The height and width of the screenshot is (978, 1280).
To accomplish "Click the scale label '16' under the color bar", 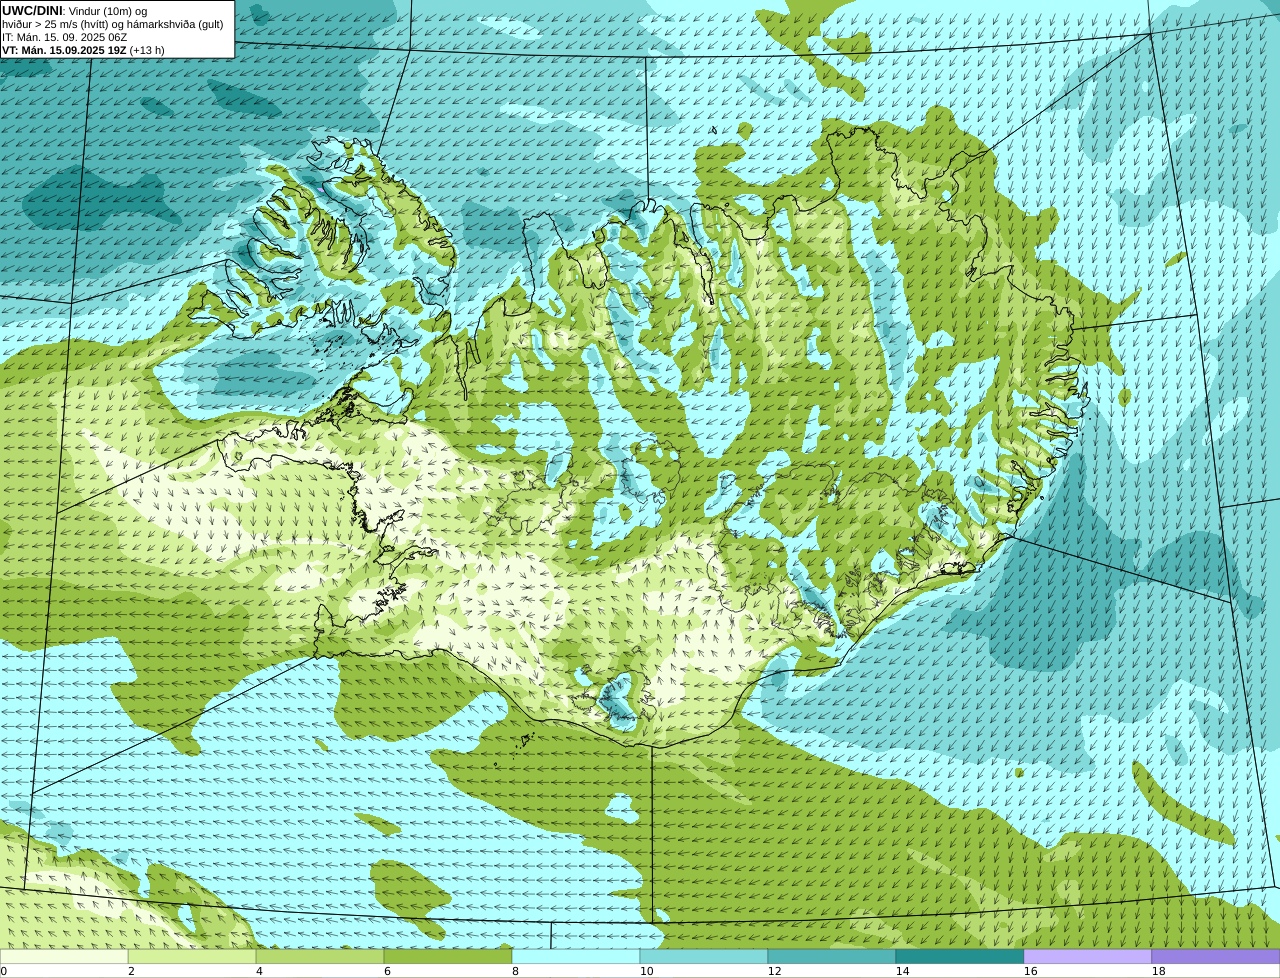I will (1030, 971).
